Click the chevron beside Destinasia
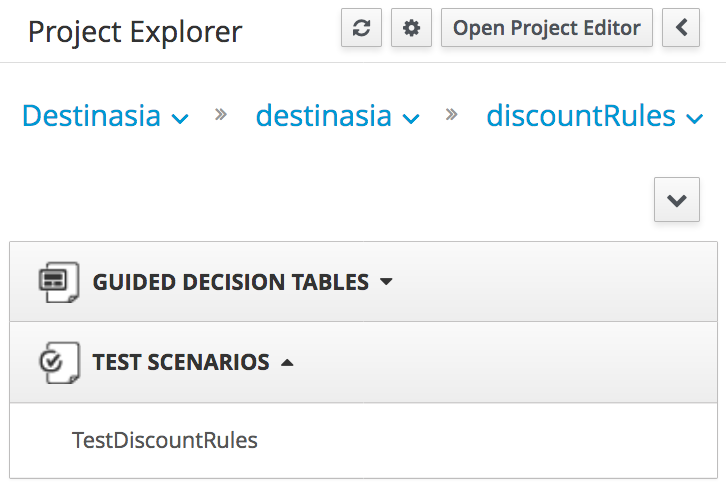 pyautogui.click(x=180, y=119)
